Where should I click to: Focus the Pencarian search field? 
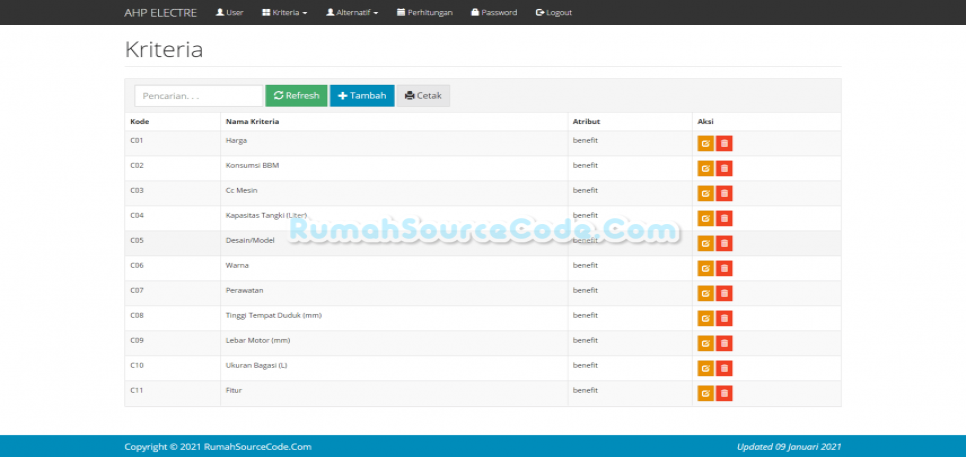(198, 96)
